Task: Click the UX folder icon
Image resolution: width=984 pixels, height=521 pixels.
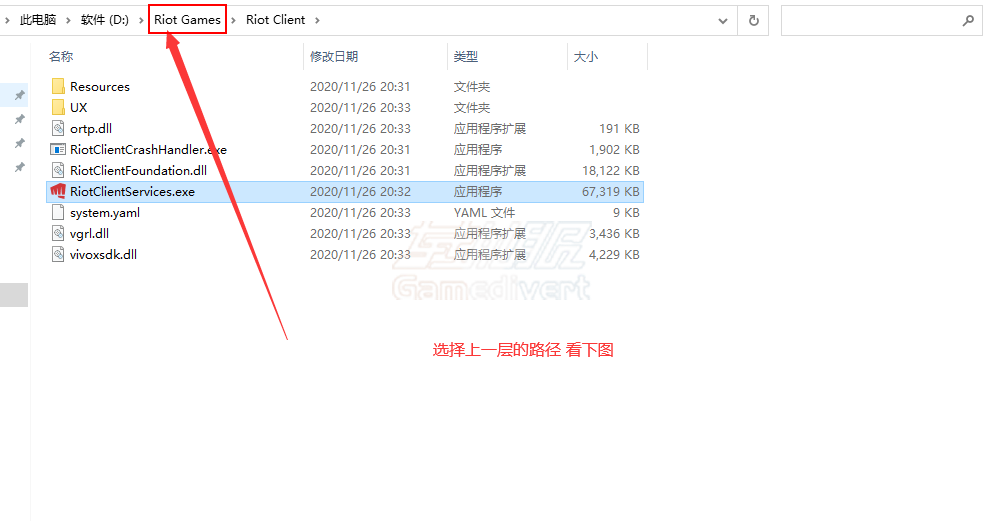Action: point(58,108)
